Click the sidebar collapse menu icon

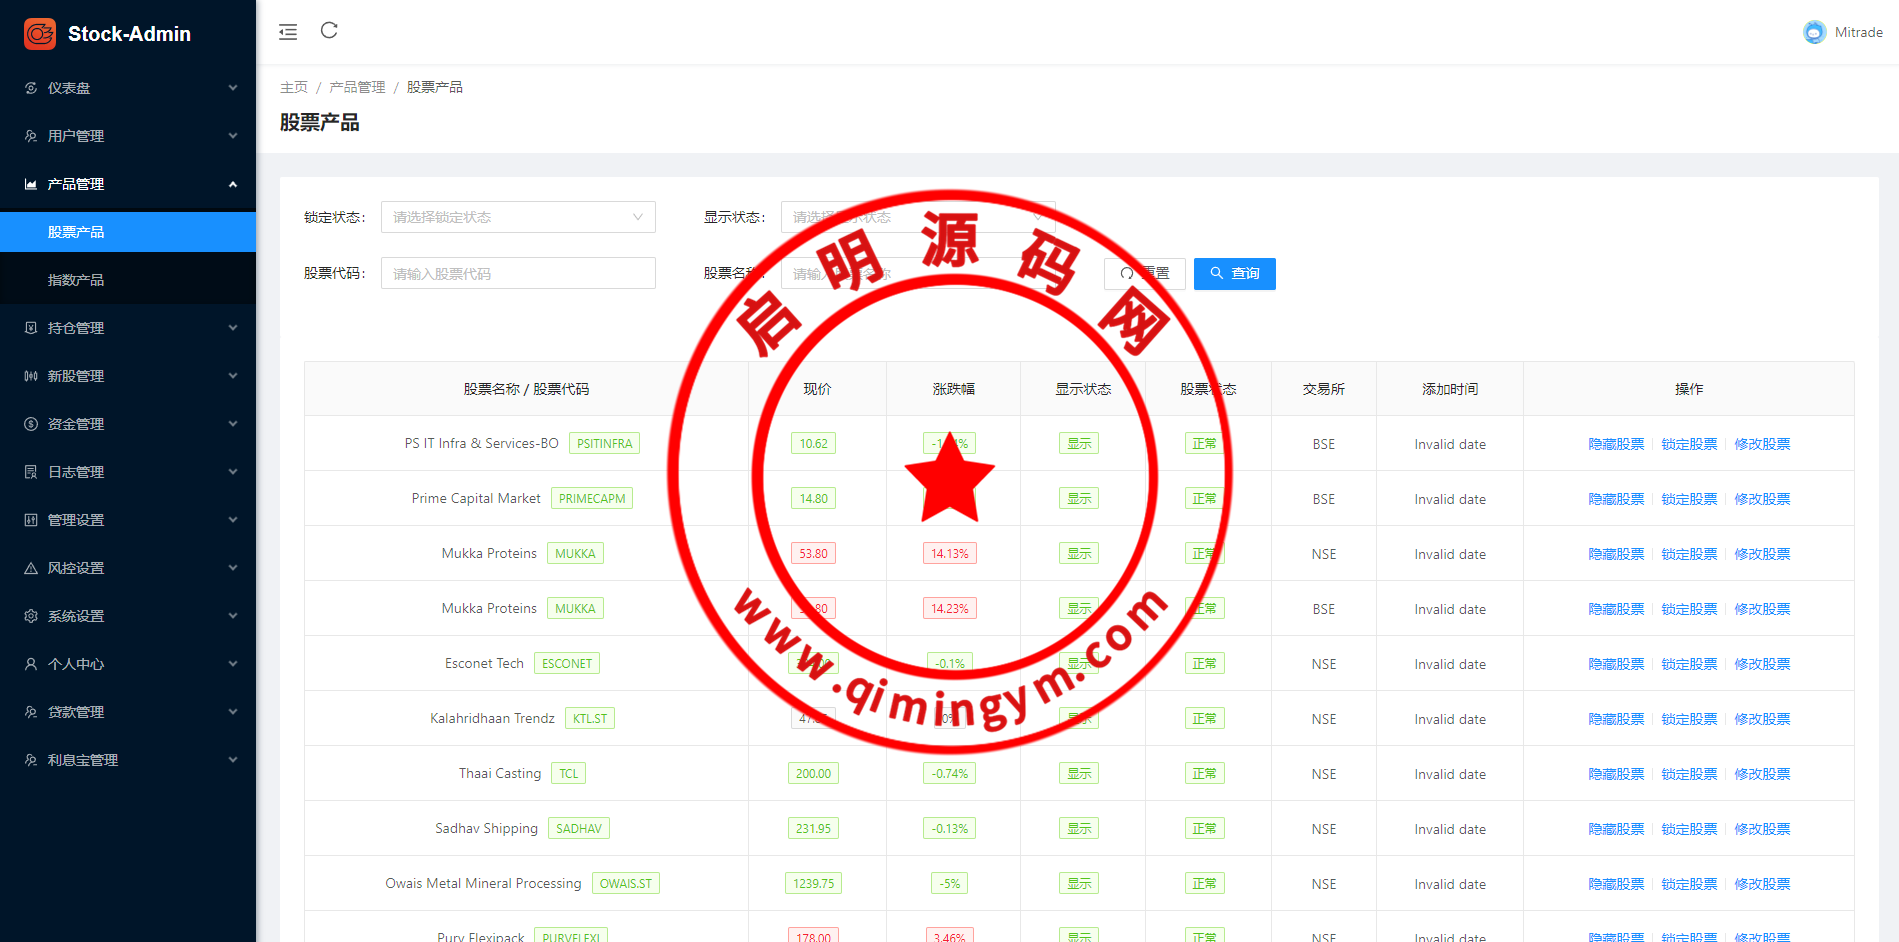288,32
